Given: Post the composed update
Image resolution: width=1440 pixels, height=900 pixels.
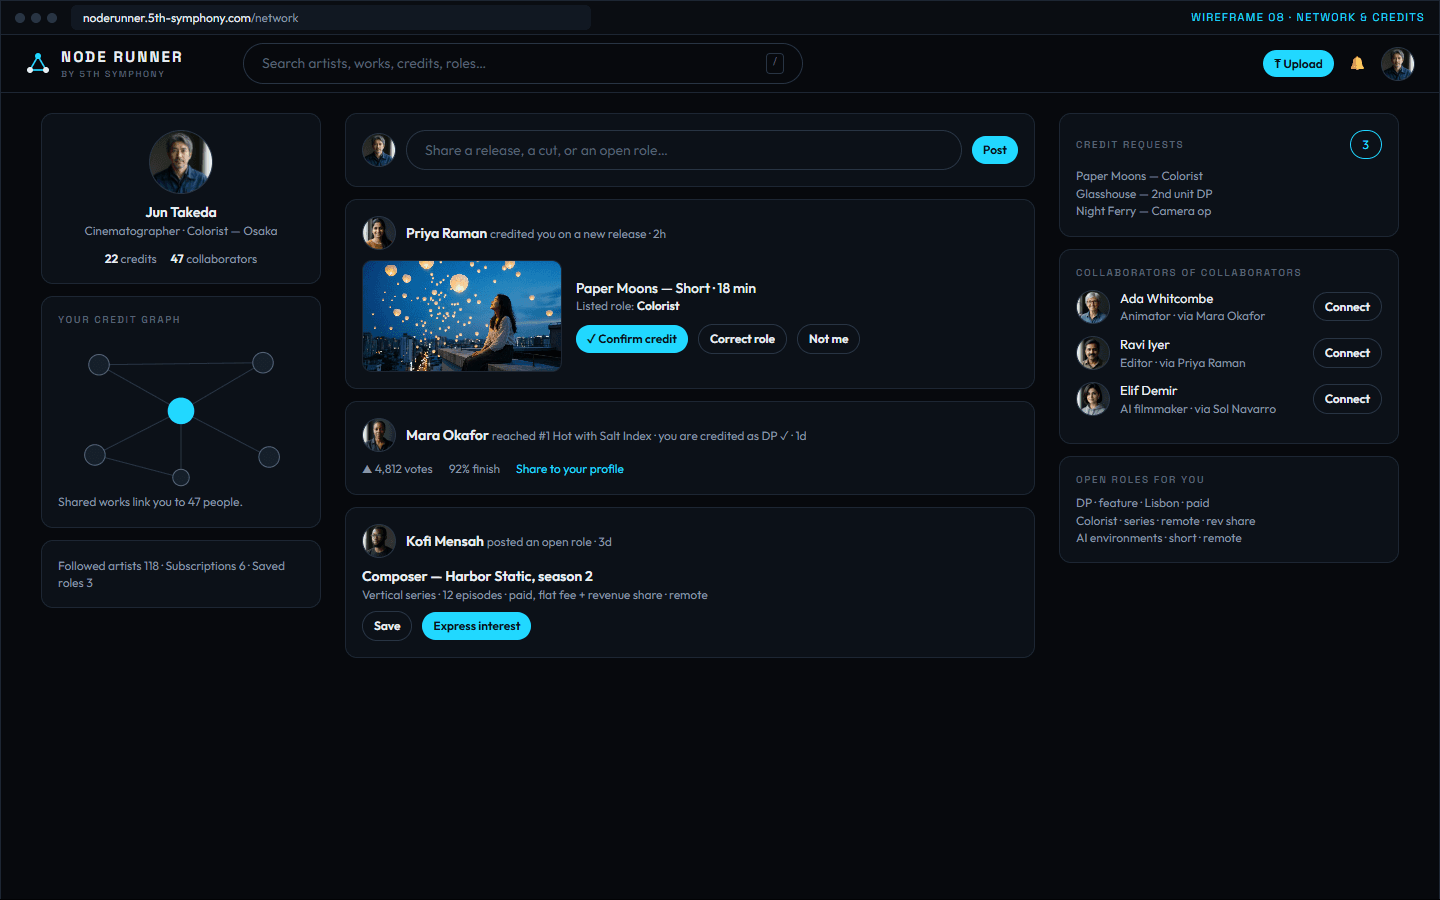Looking at the screenshot, I should [x=994, y=150].
